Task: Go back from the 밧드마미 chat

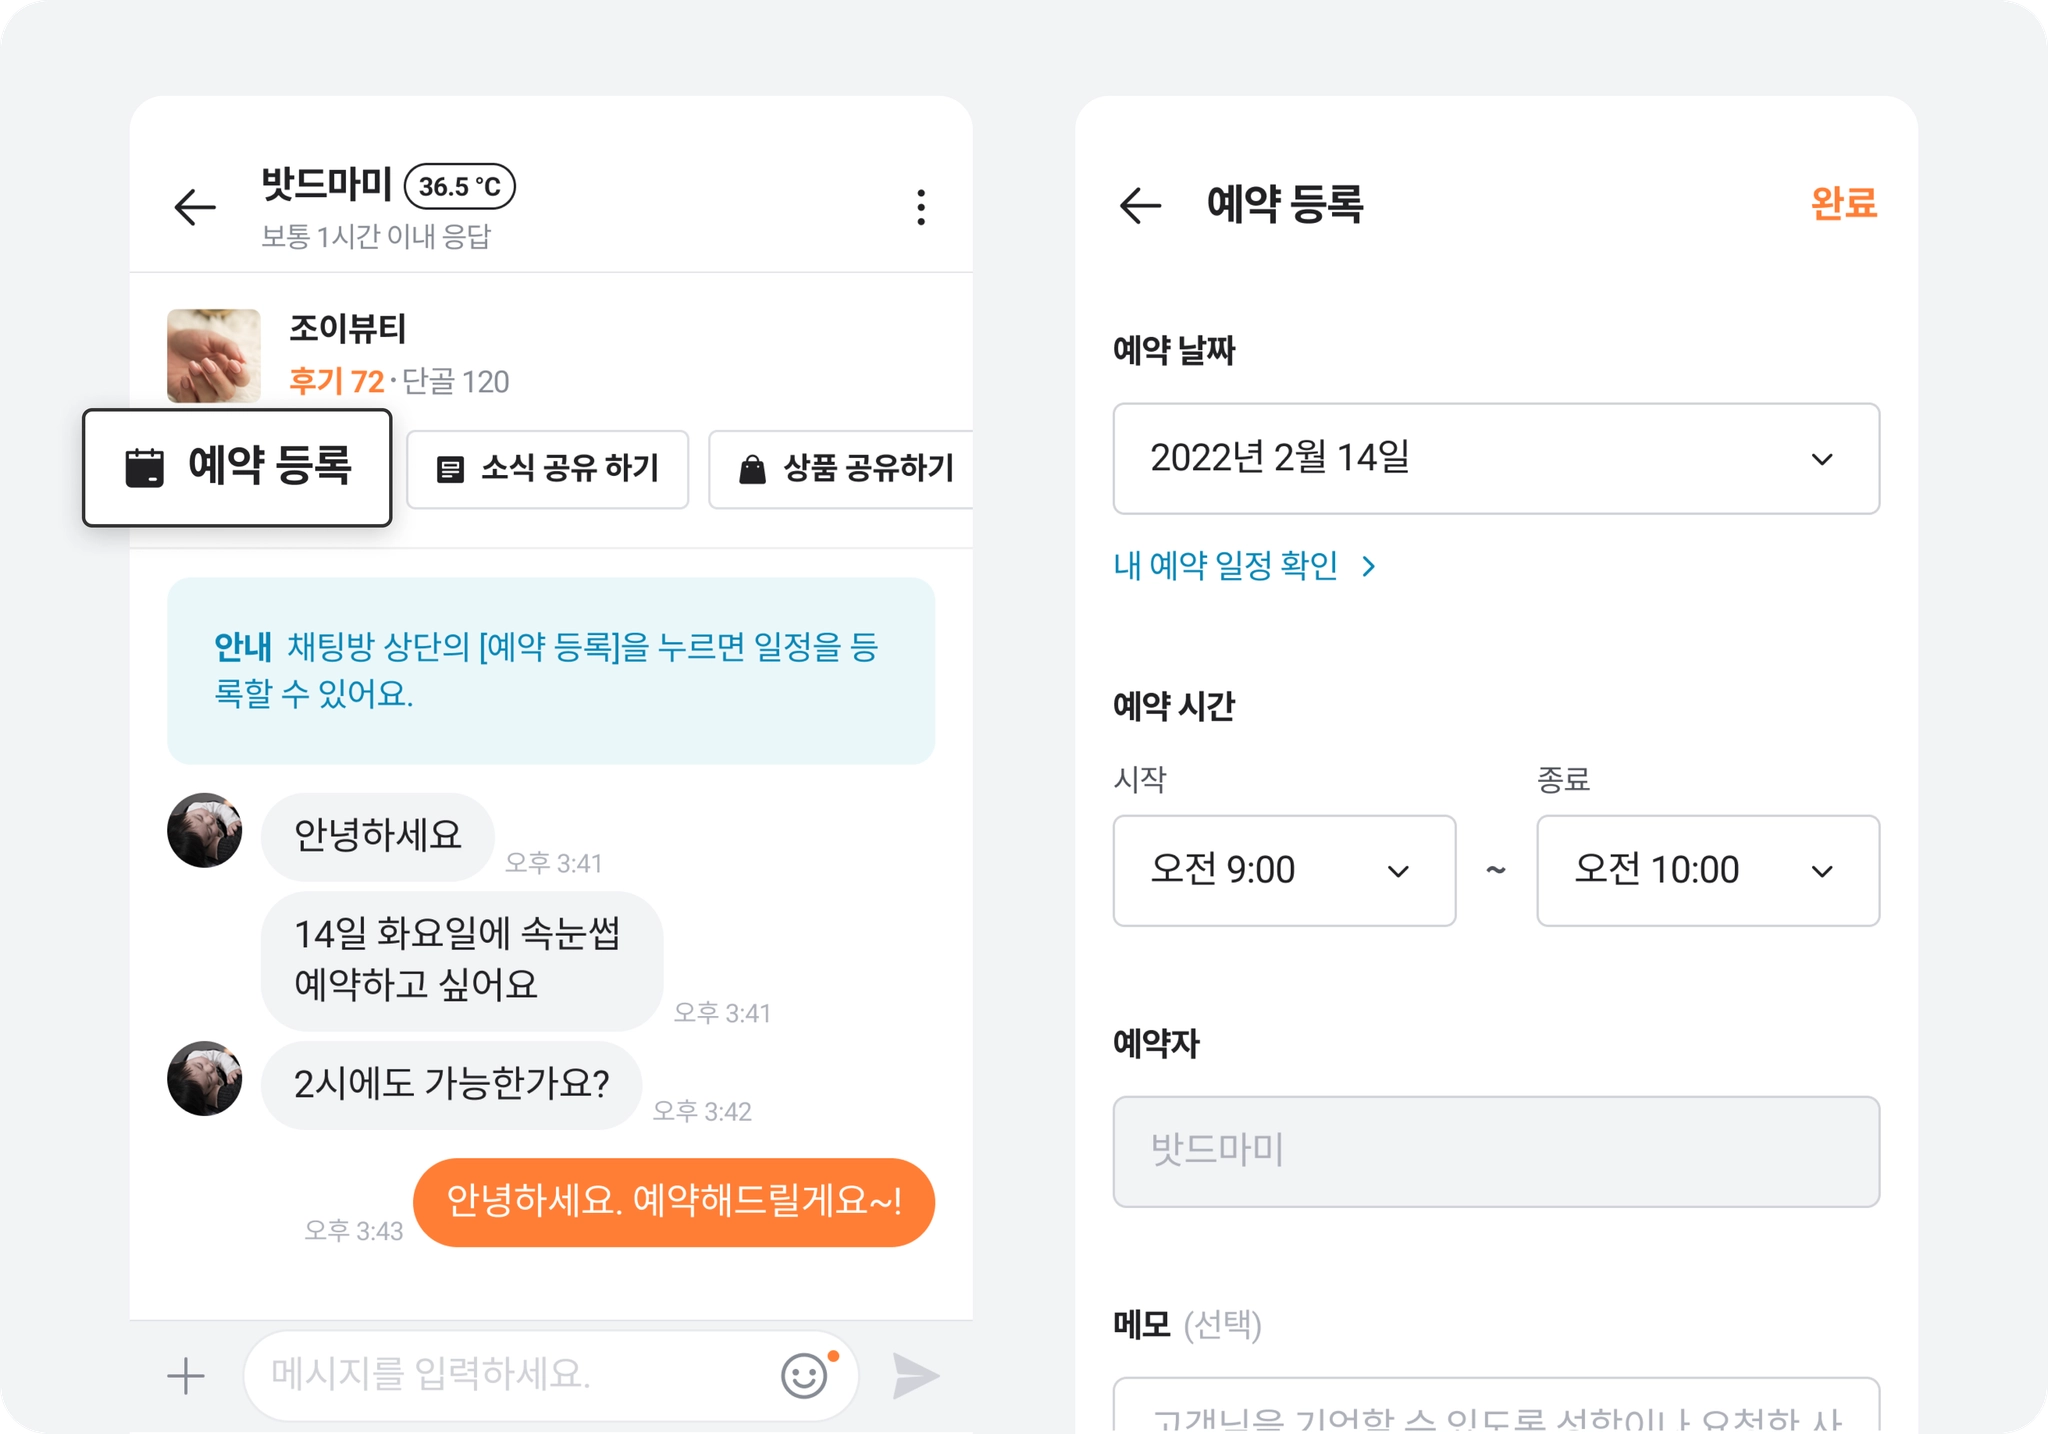Action: coord(195,207)
